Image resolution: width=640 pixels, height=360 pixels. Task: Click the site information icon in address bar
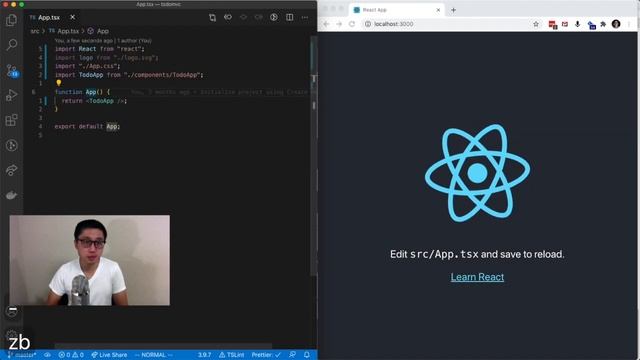coord(368,24)
